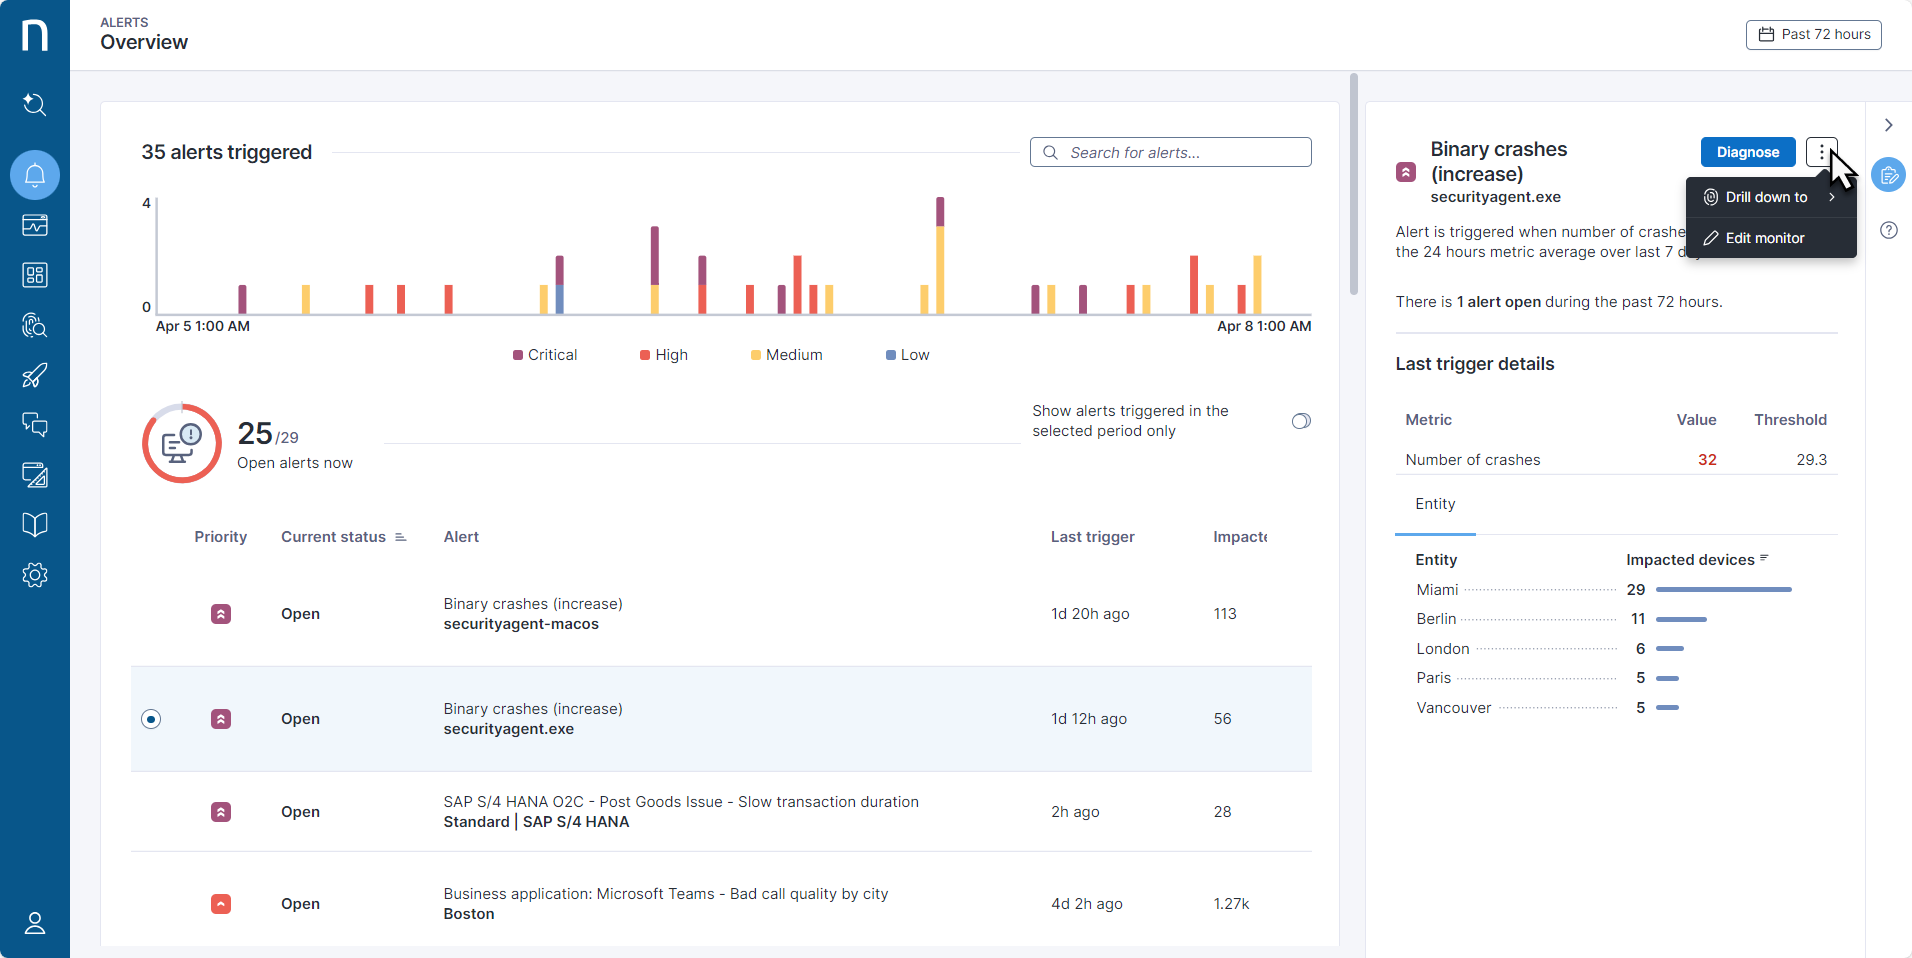Open the chat collaboration icon in sidebar
This screenshot has width=1912, height=958.
coord(35,425)
